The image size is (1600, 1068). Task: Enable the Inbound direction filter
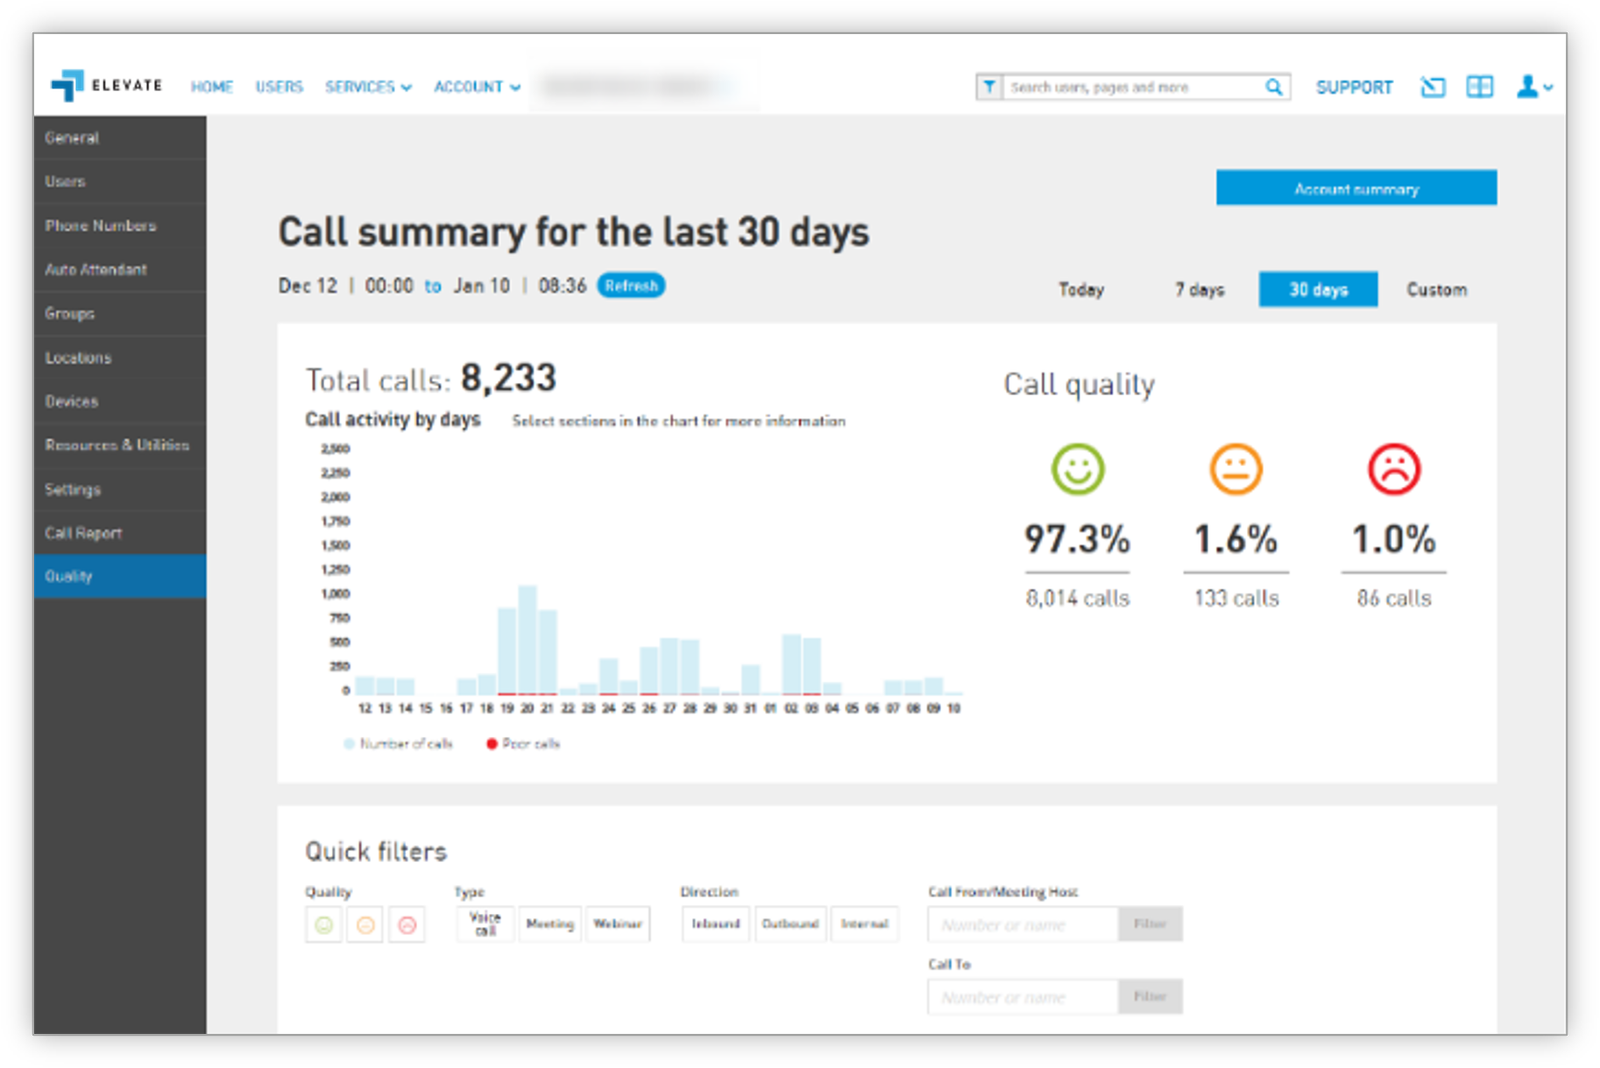715,924
